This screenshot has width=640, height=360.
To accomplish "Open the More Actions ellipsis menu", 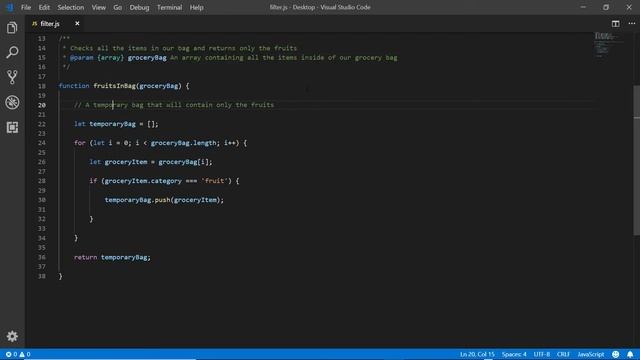I will click(631, 24).
